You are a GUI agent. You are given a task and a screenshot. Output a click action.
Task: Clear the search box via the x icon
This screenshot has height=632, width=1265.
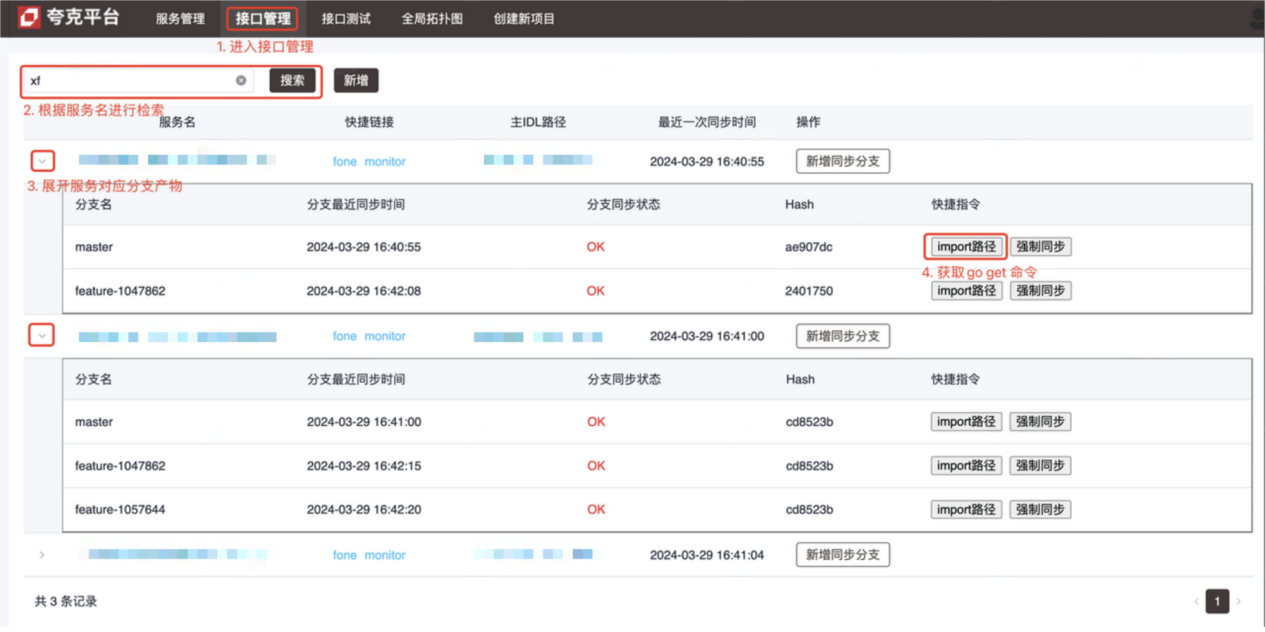(x=240, y=80)
